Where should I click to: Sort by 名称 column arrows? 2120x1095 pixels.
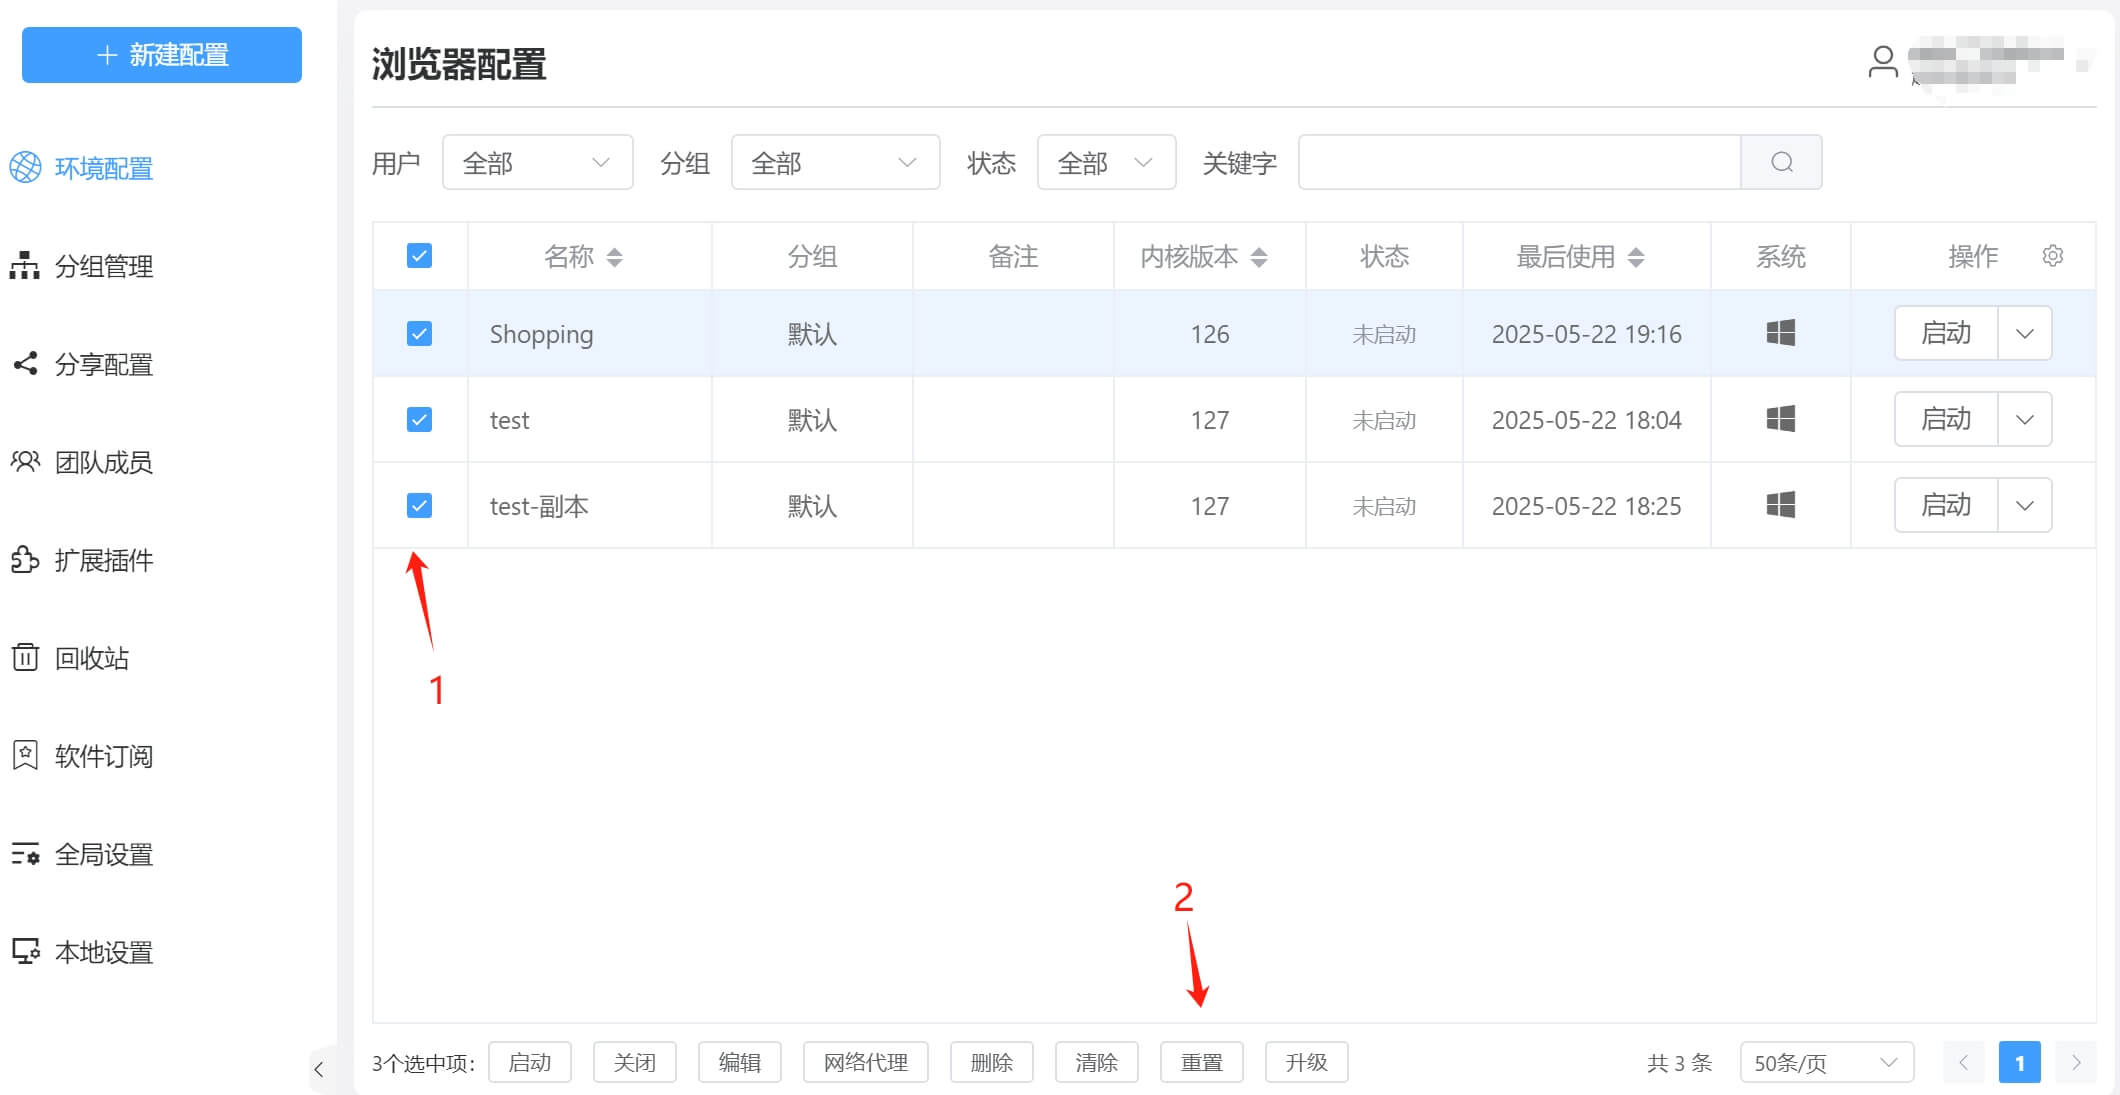[615, 257]
